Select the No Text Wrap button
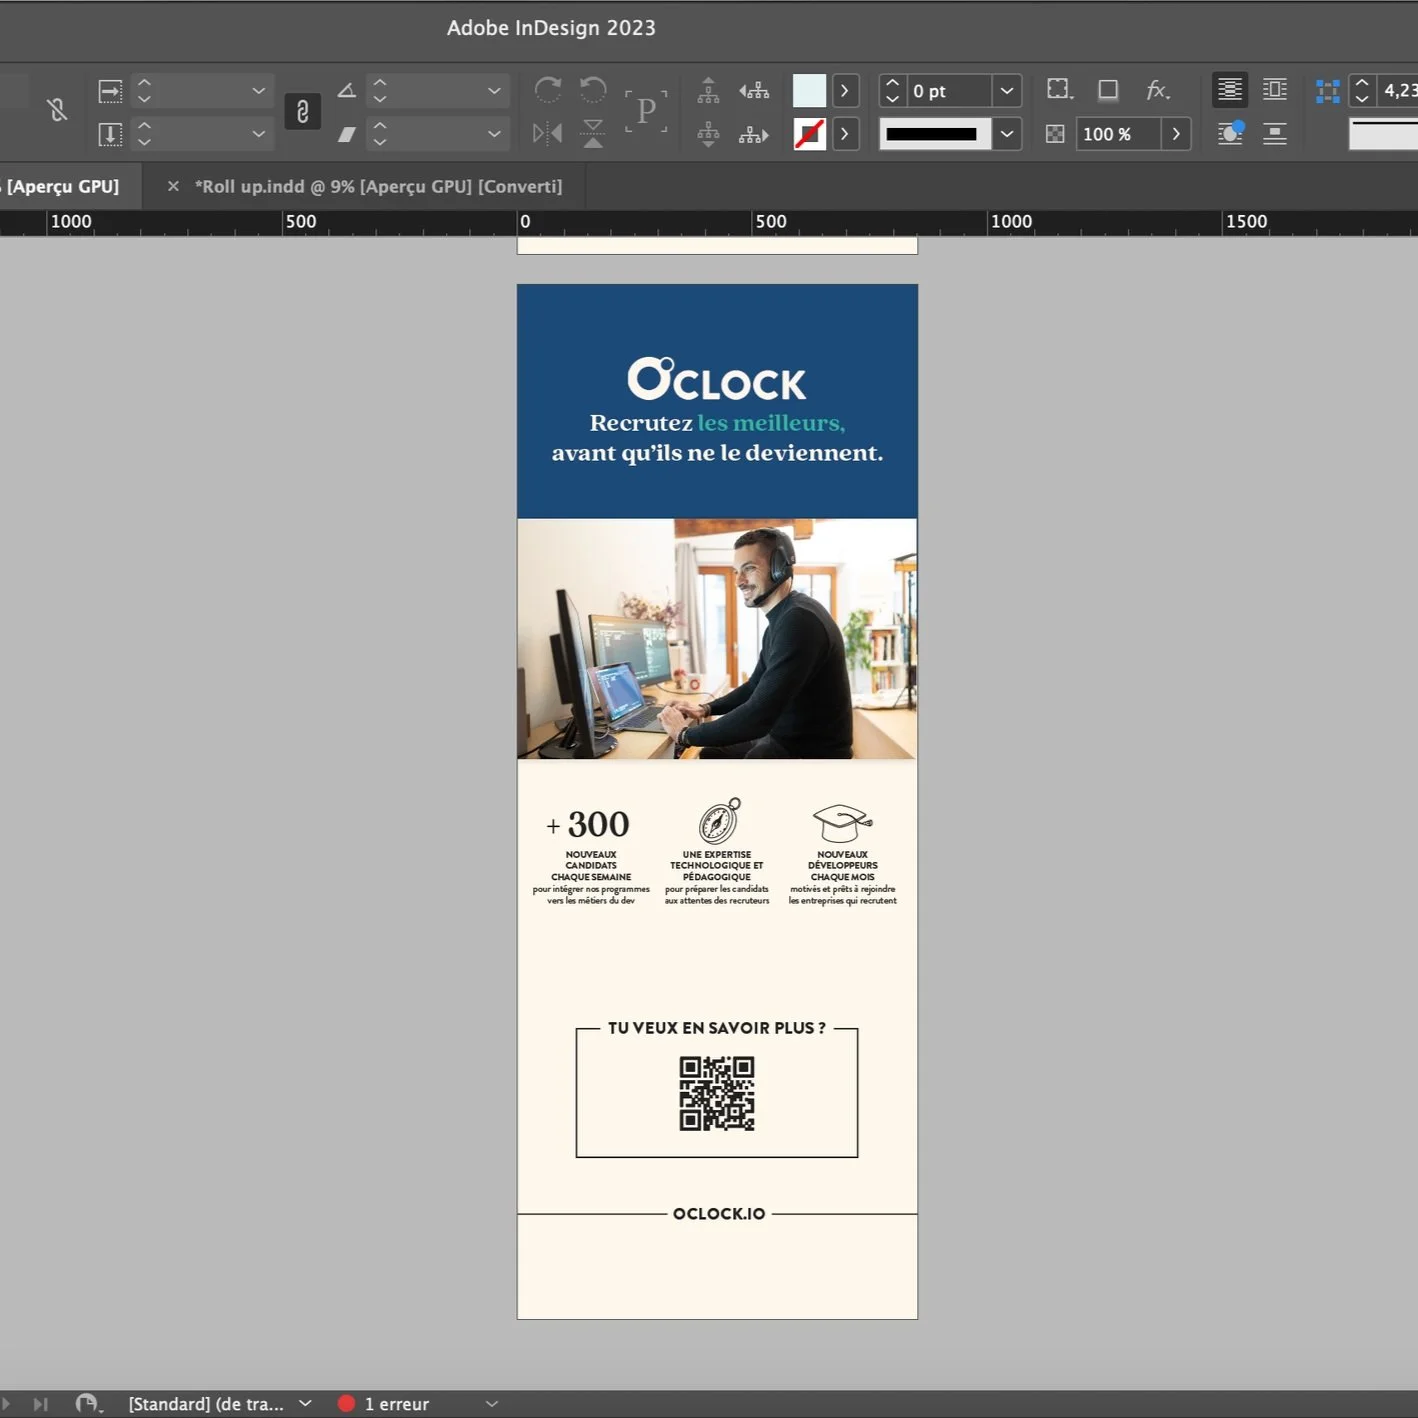Viewport: 1418px width, 1418px height. click(1230, 90)
